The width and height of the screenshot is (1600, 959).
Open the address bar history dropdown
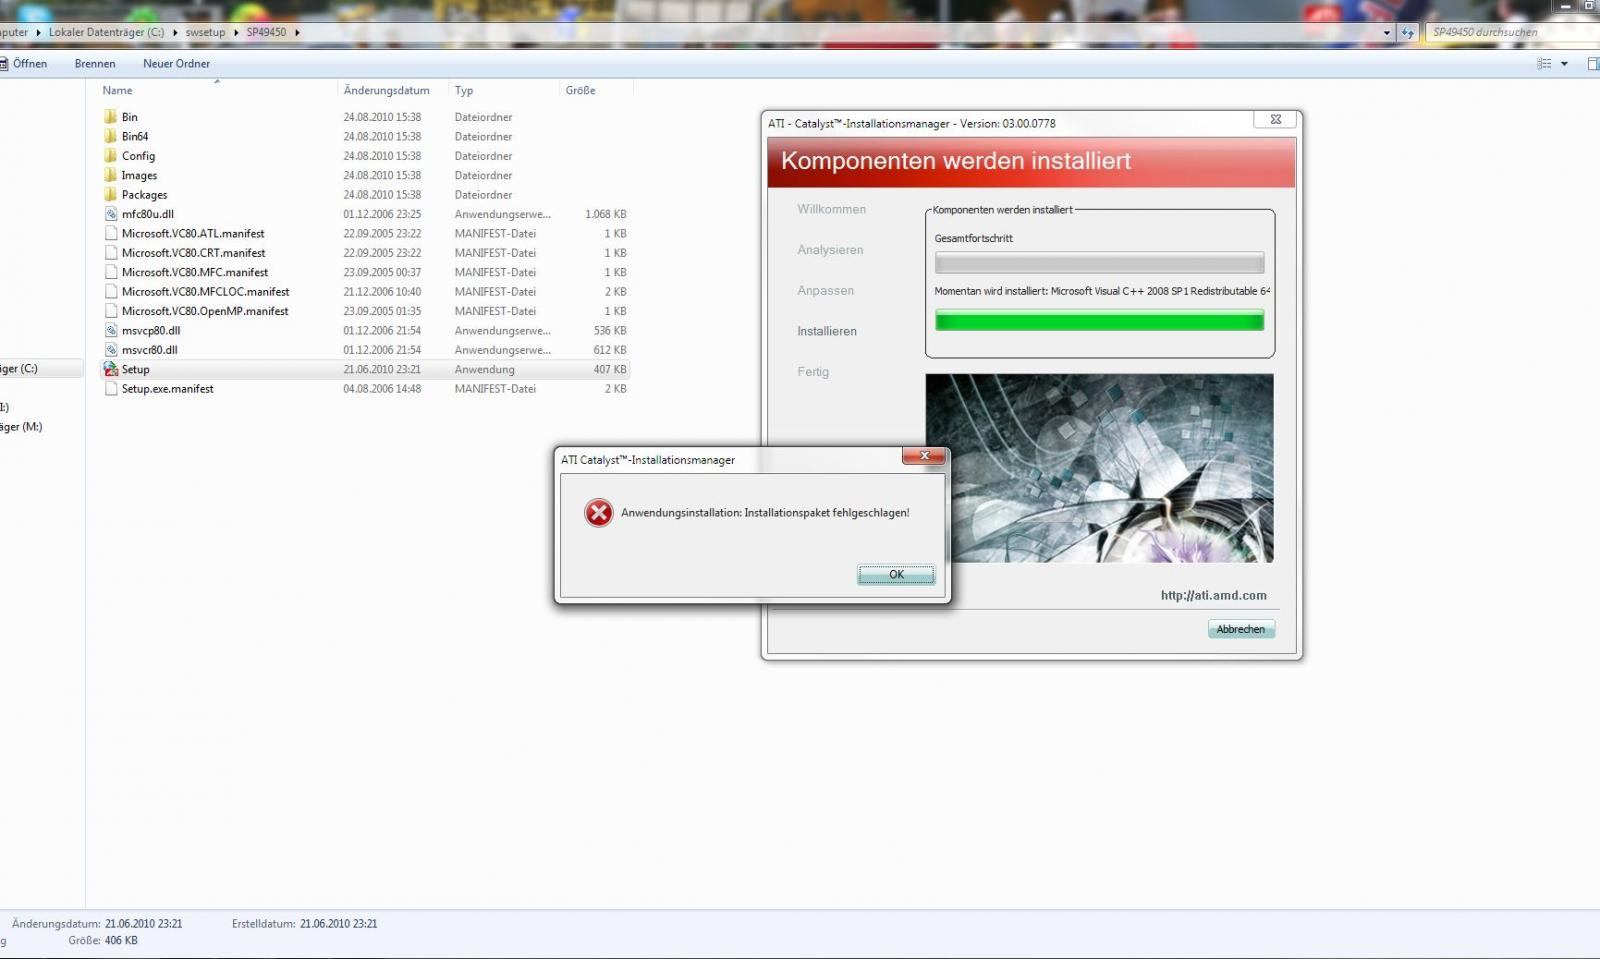1387,33
